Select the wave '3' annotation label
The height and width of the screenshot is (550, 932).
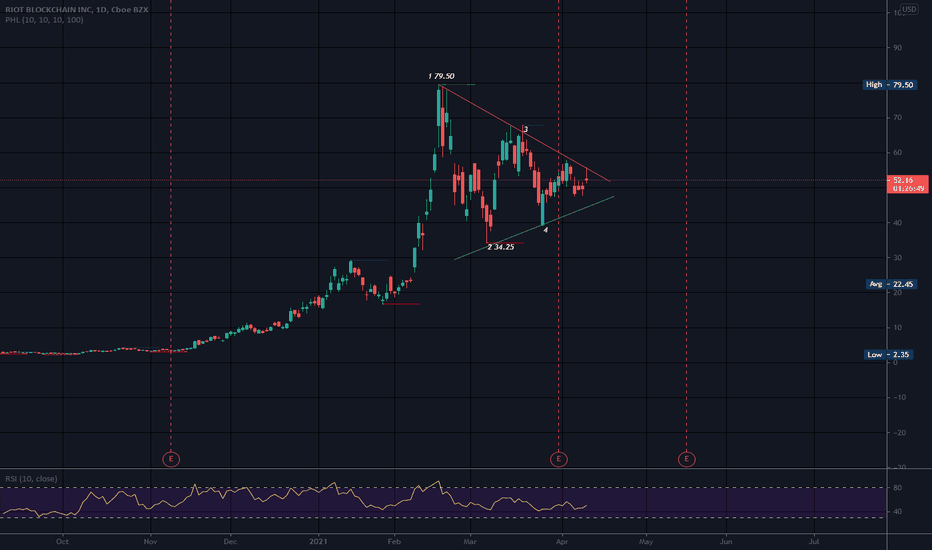tap(525, 129)
